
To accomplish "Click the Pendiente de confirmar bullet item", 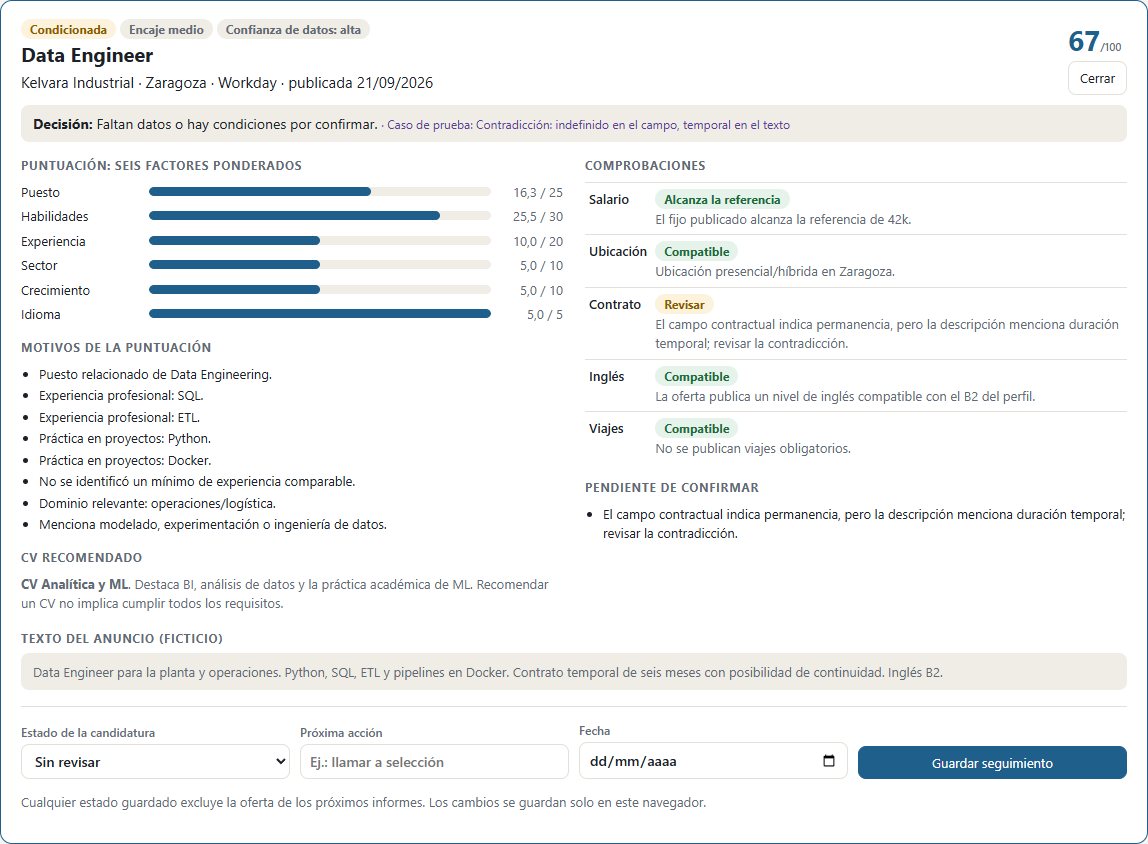I will (864, 524).
